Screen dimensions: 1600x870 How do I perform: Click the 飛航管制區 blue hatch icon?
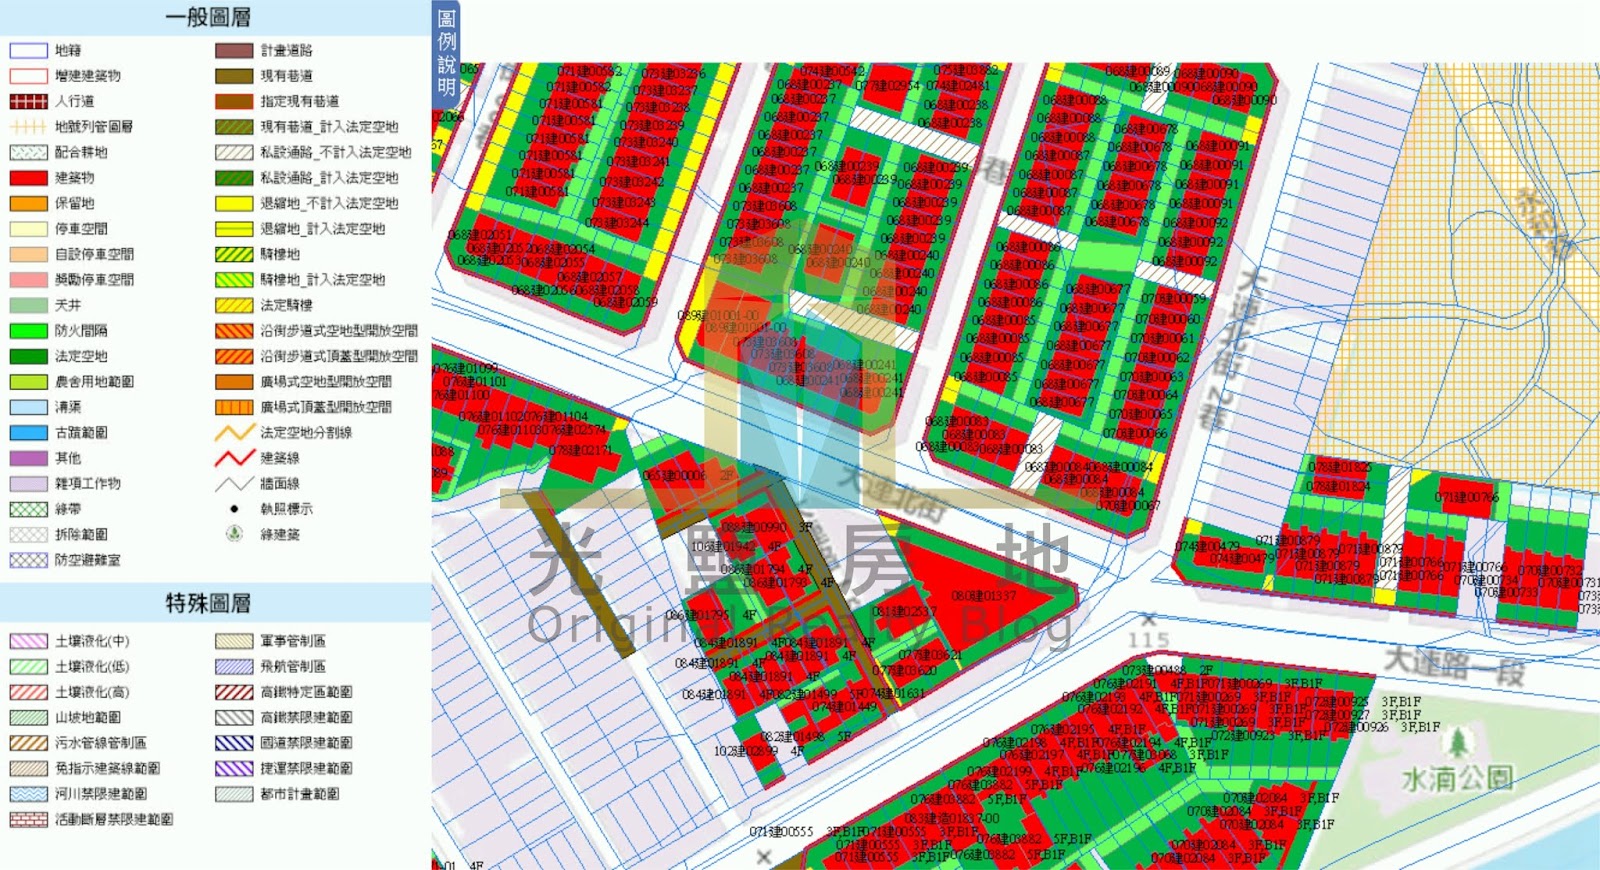pyautogui.click(x=234, y=667)
